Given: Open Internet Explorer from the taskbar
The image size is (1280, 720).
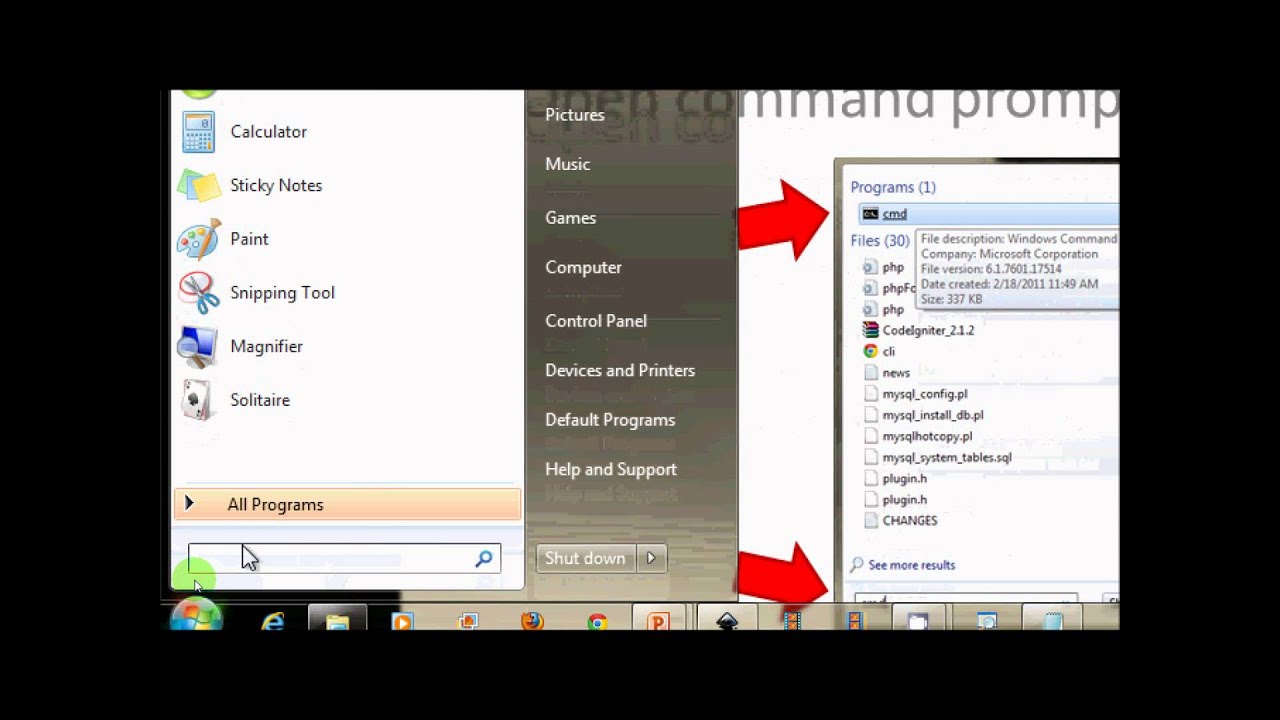Looking at the screenshot, I should pyautogui.click(x=272, y=621).
